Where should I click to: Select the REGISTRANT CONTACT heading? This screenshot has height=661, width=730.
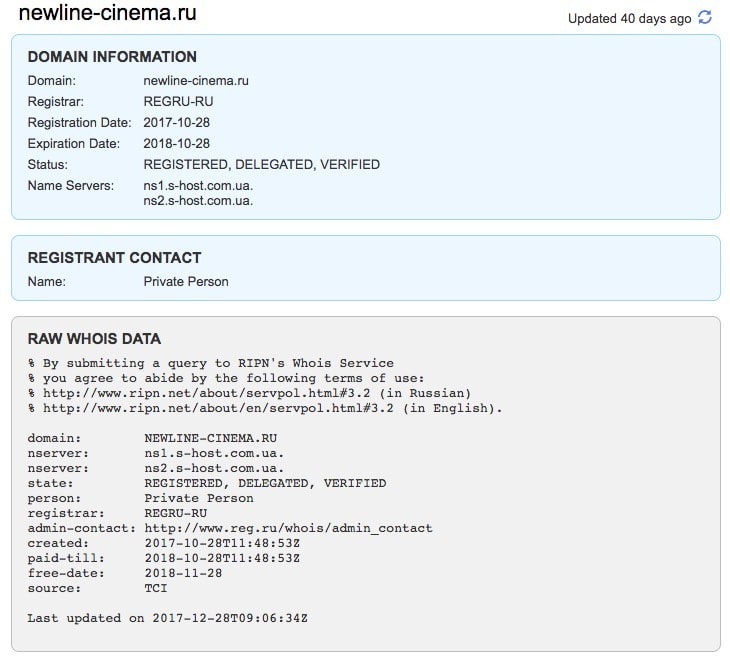(115, 257)
